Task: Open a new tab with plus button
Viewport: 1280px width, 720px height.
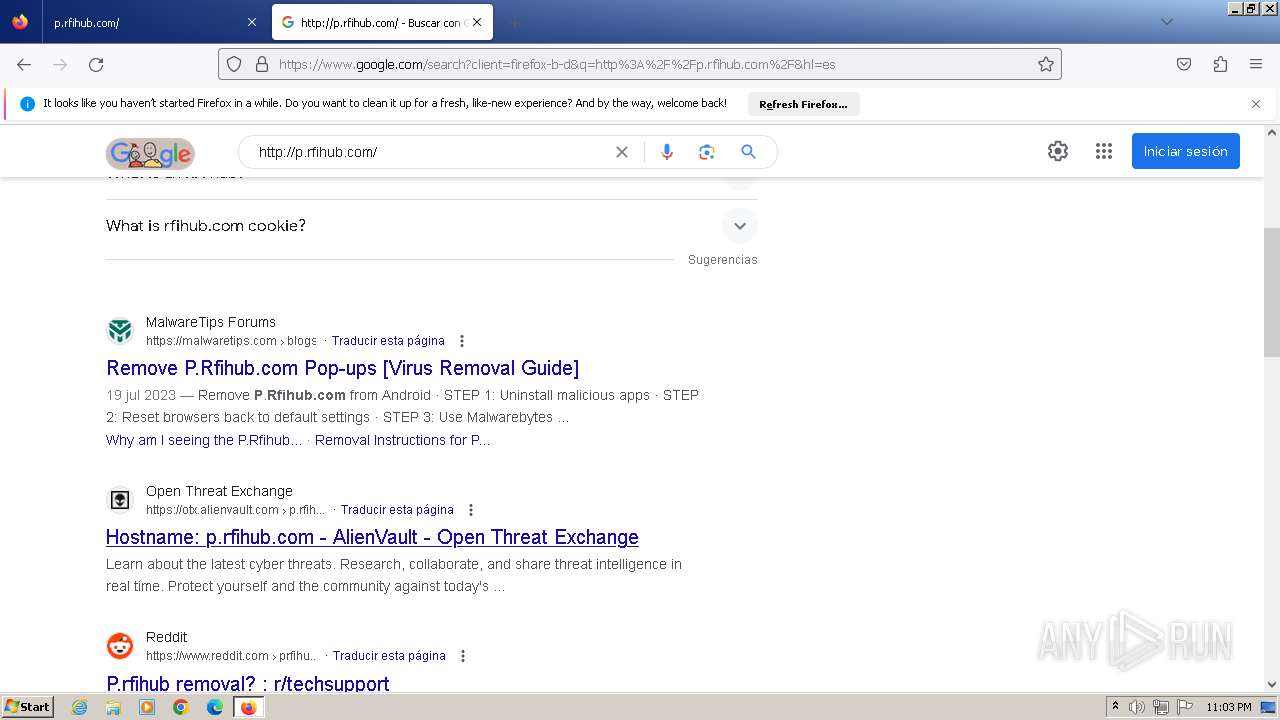Action: tap(514, 22)
